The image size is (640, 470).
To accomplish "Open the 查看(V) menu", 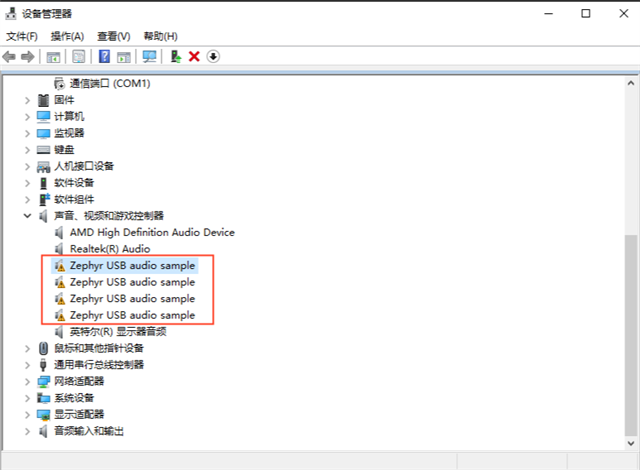I will 113,36.
